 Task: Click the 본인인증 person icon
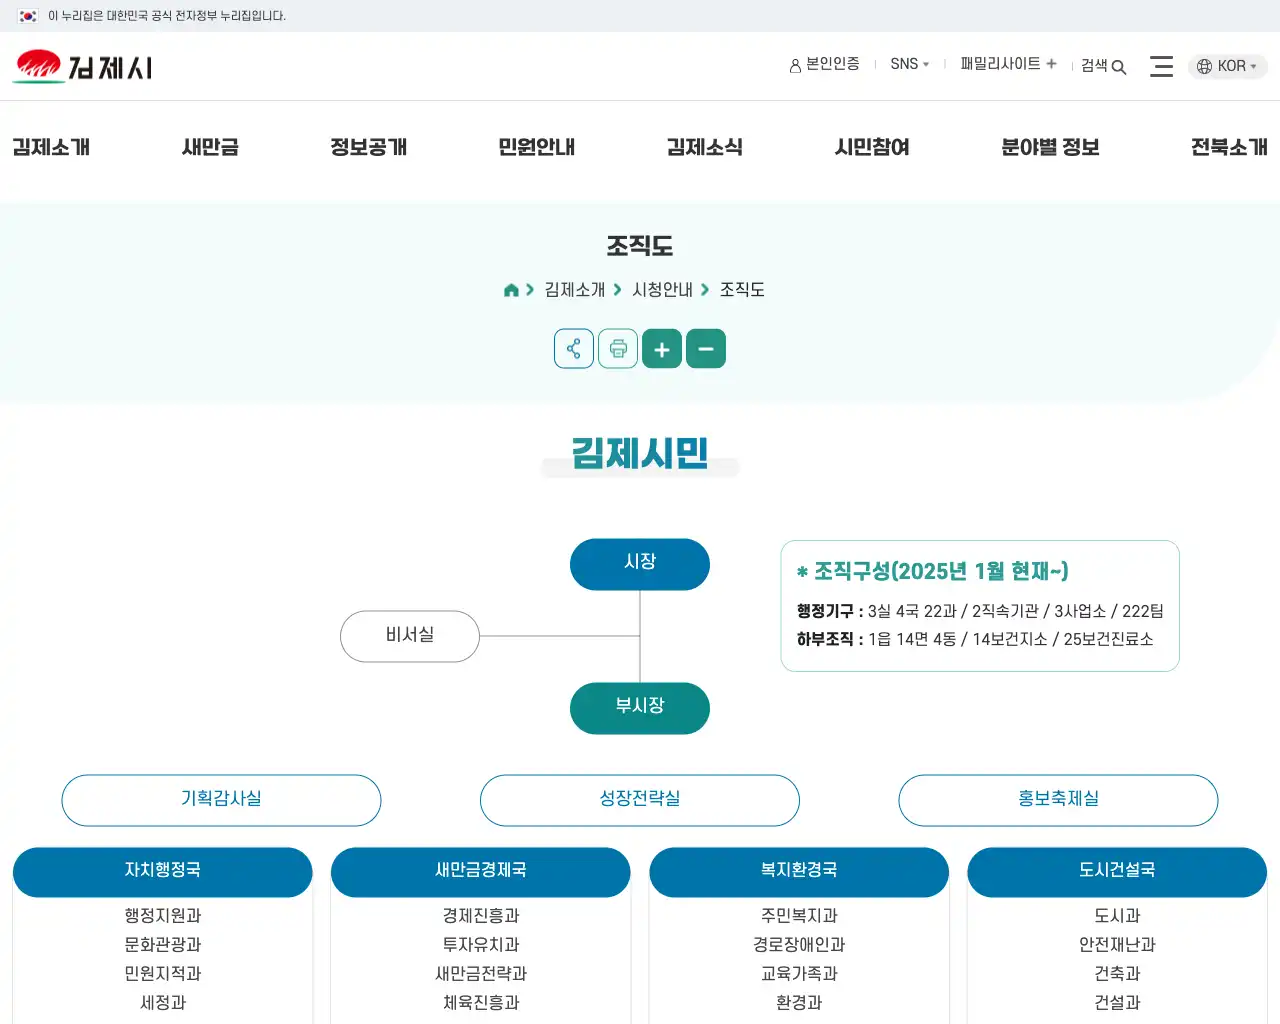point(793,64)
